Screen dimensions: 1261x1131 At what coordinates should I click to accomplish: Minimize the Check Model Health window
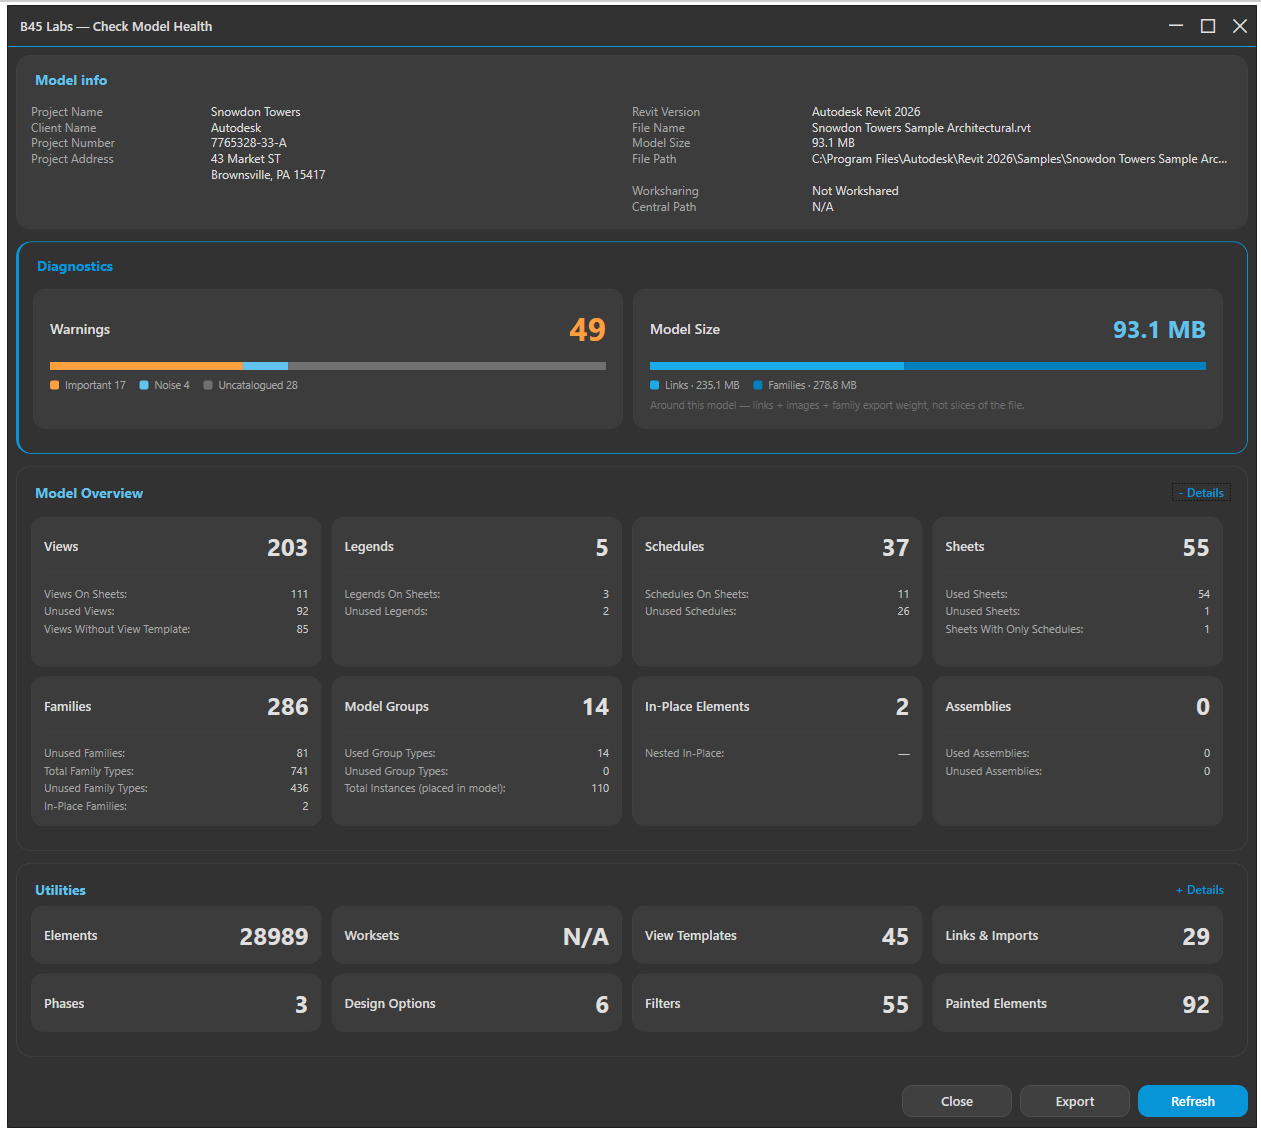point(1176,26)
